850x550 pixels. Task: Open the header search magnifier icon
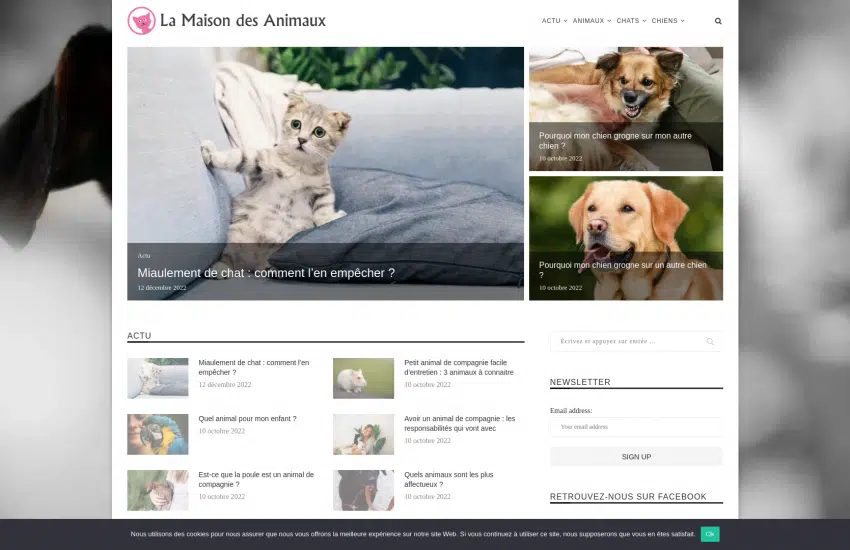718,21
